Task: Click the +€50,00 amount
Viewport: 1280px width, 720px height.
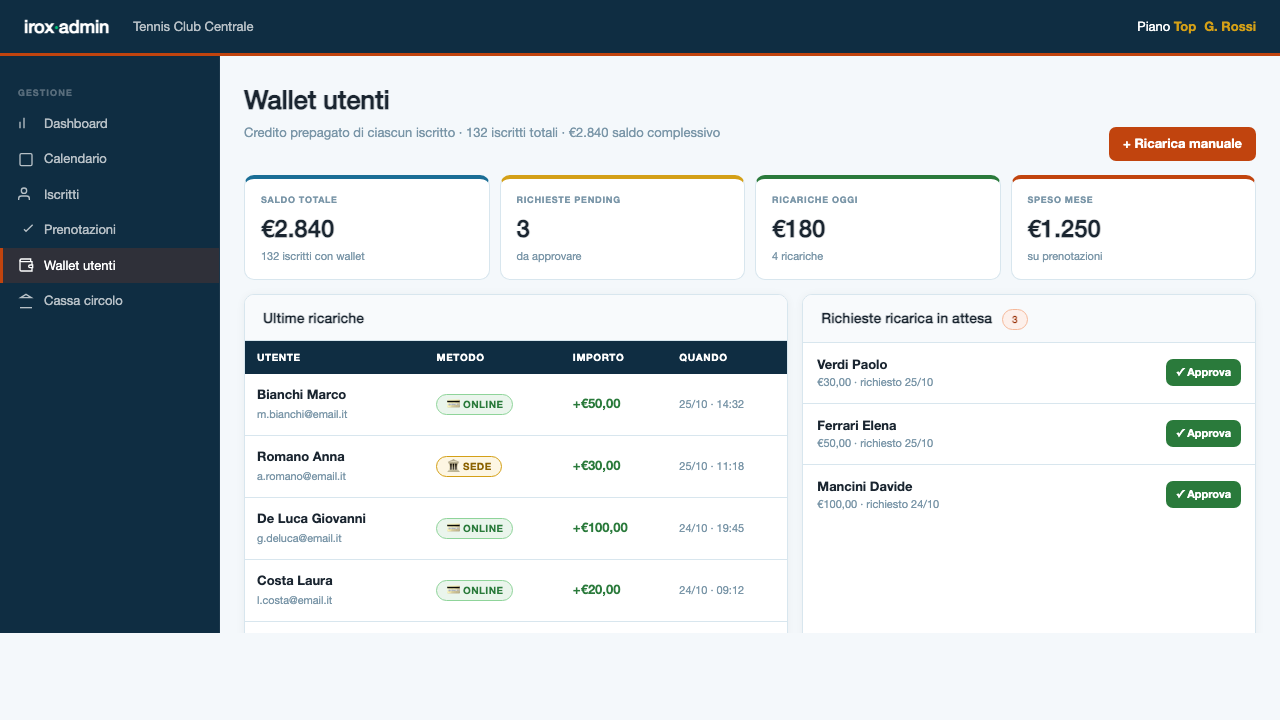Action: (596, 404)
